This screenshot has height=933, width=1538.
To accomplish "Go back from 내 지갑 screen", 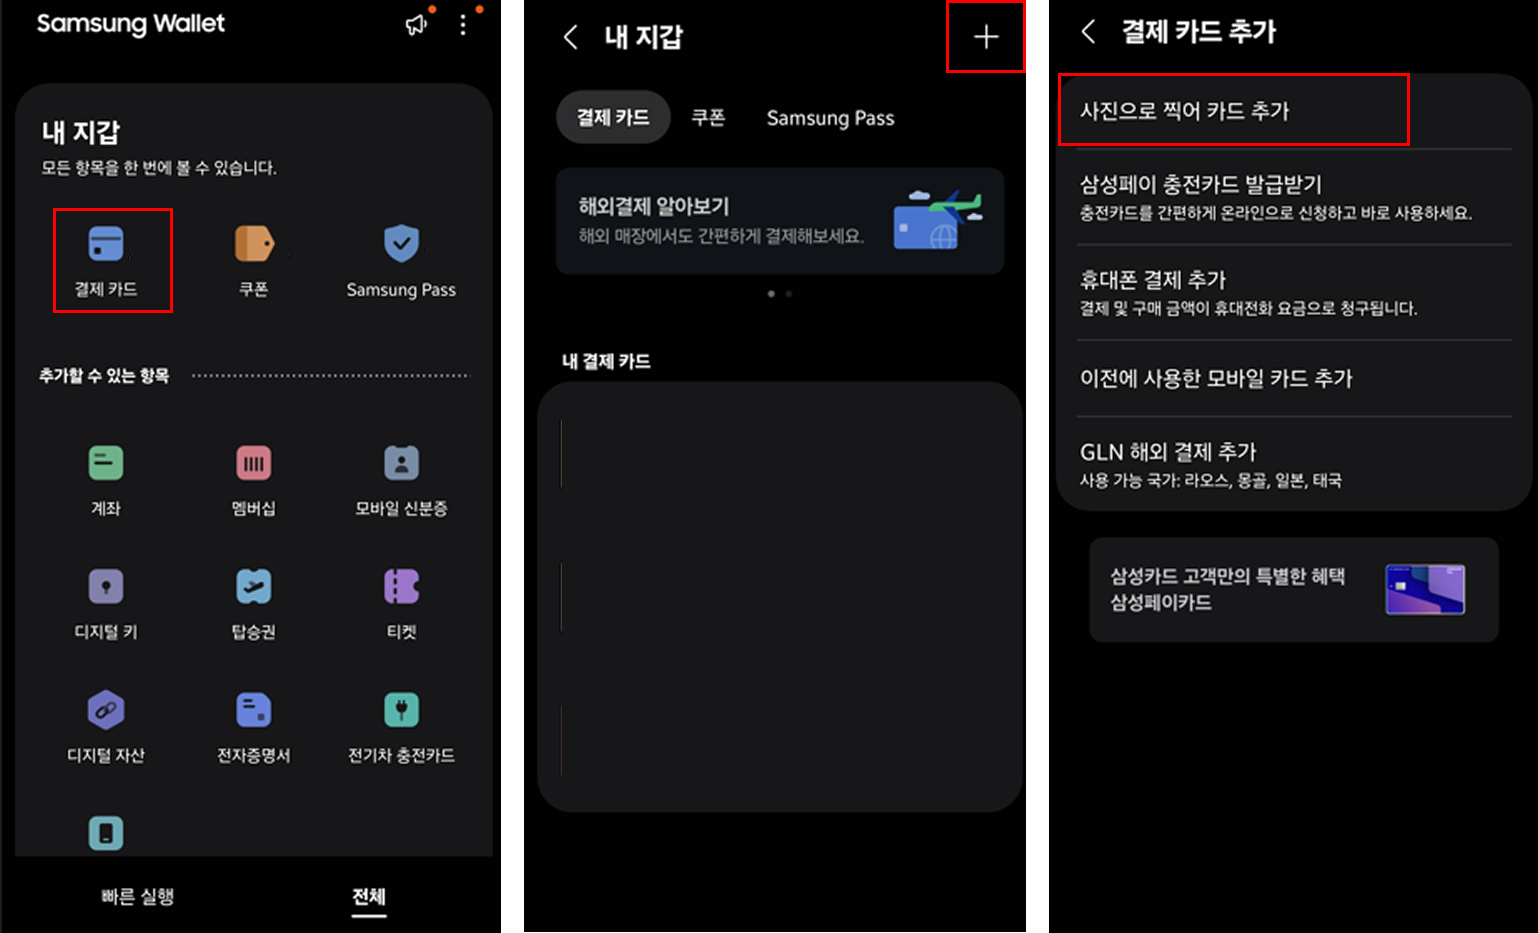I will 571,38.
